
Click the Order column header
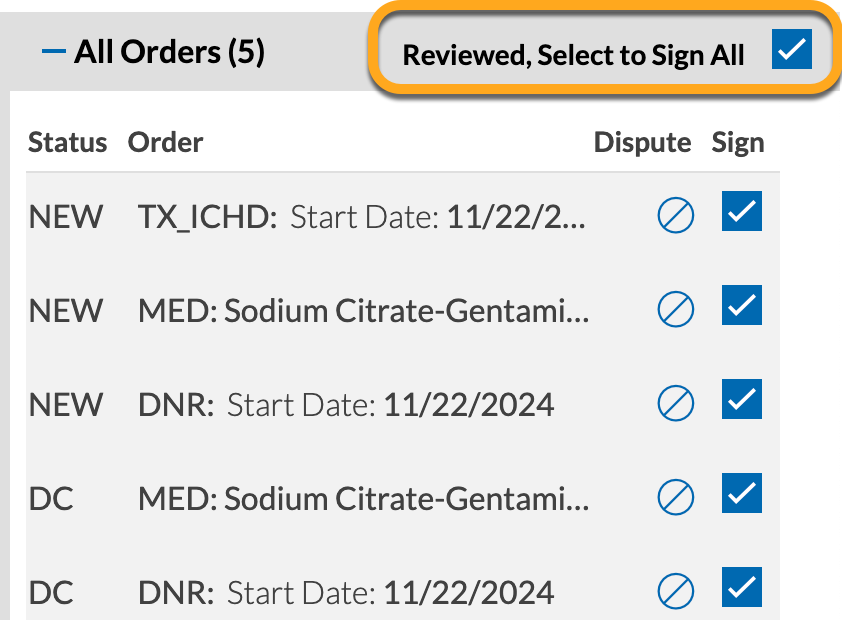pyautogui.click(x=165, y=142)
